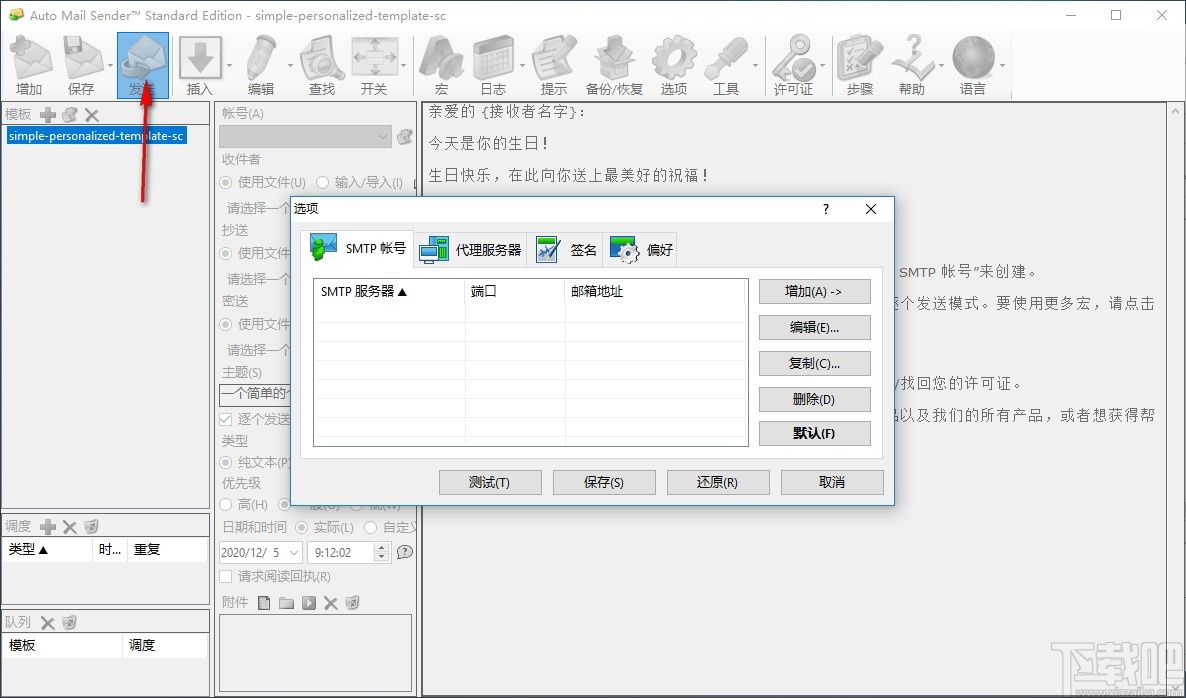The height and width of the screenshot is (698, 1186).
Task: Enable the 输入/导入(I) radio option
Action: (323, 183)
